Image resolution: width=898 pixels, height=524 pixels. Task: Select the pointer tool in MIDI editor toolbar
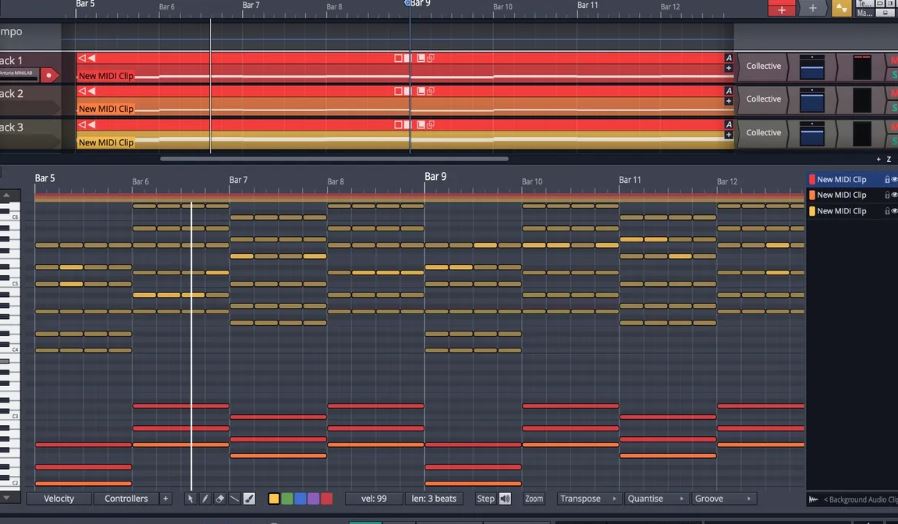(190, 499)
